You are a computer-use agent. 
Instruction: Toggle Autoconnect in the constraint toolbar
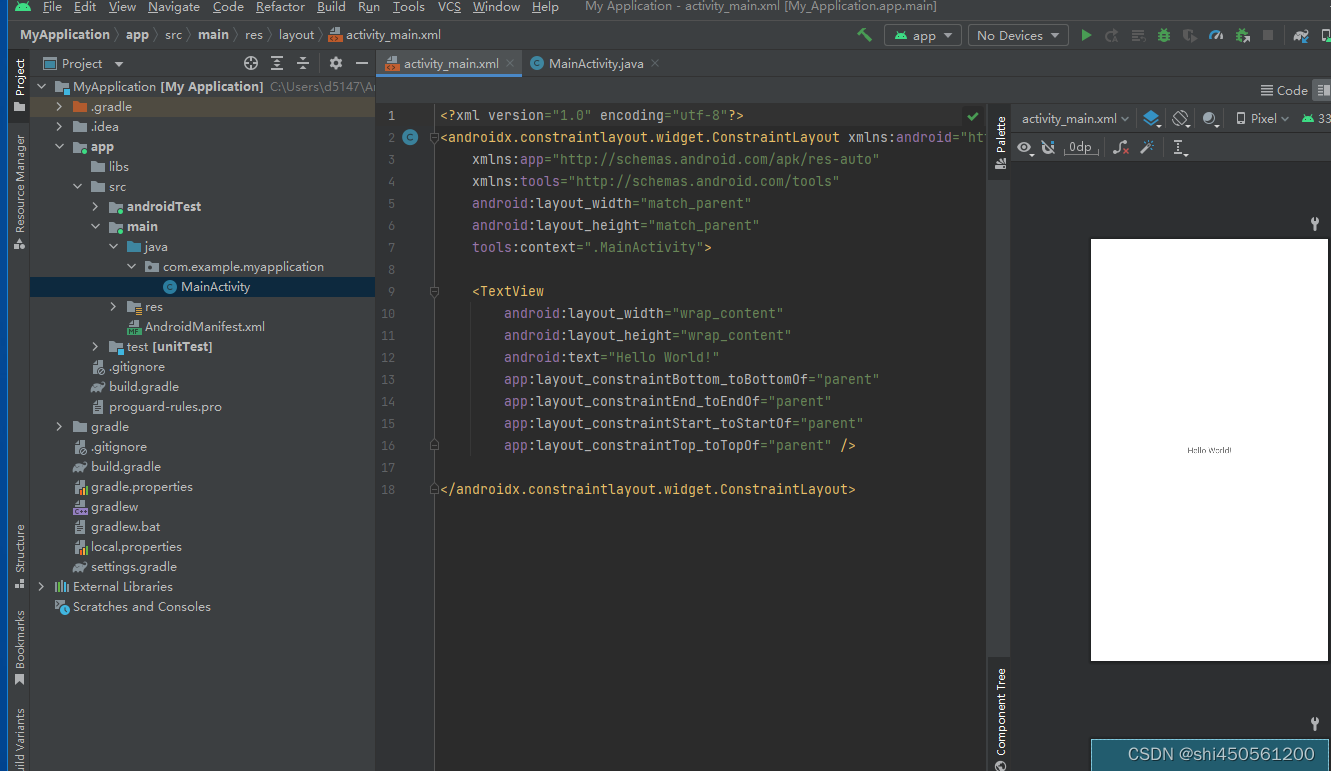1047,147
